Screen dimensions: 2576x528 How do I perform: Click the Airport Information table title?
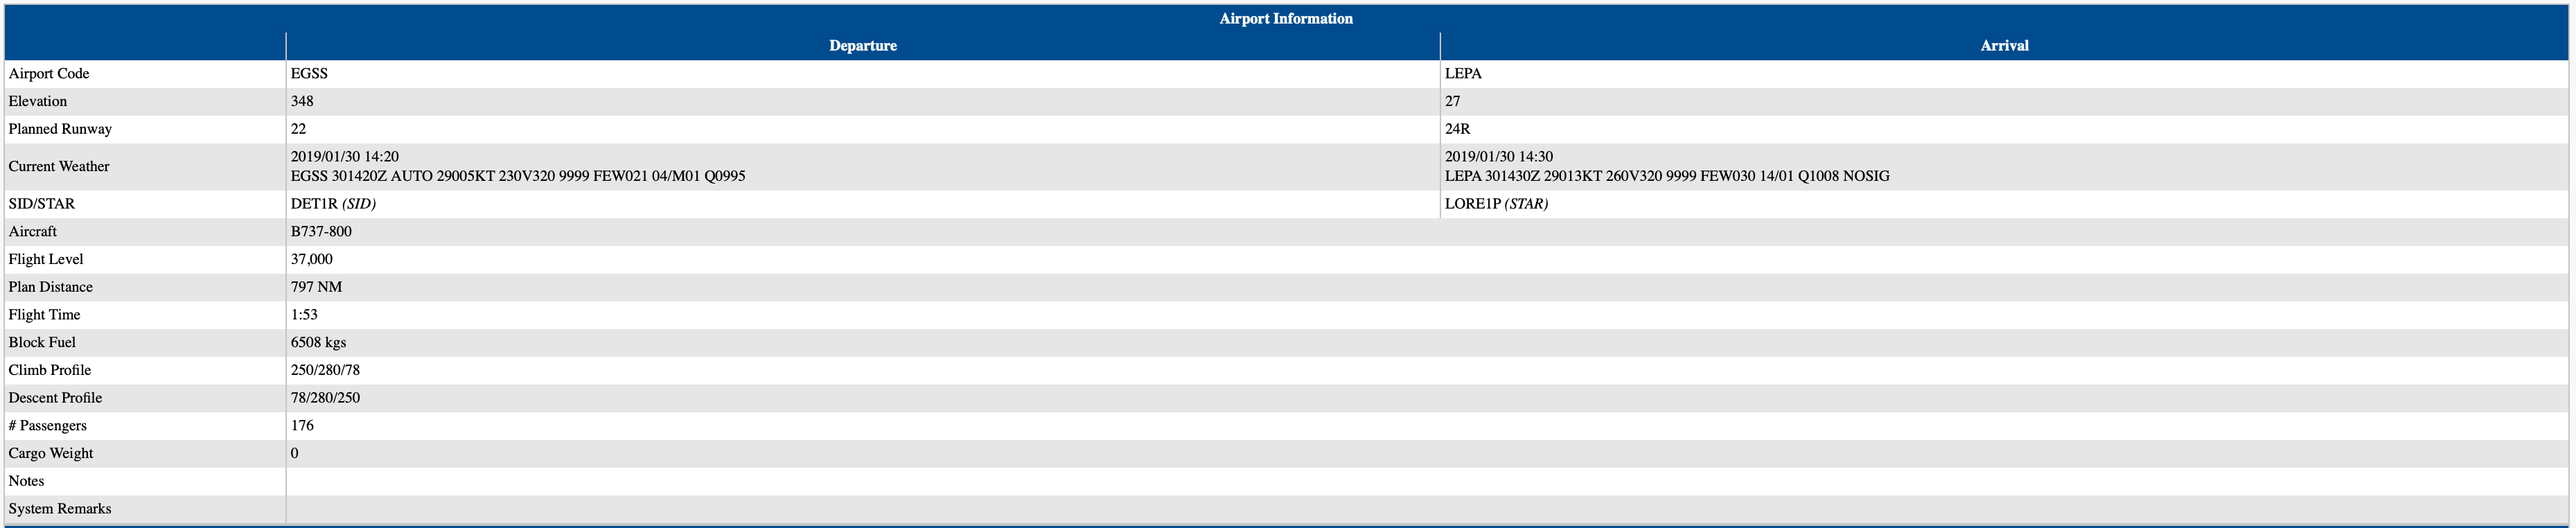click(1285, 18)
